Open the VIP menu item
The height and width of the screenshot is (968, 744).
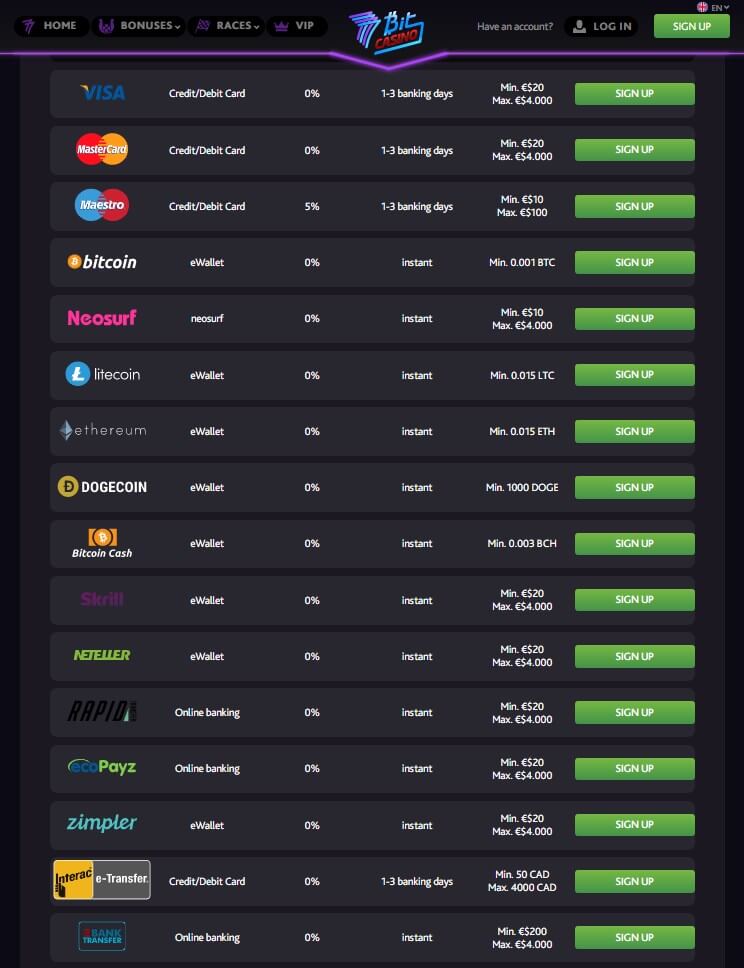click(x=297, y=26)
